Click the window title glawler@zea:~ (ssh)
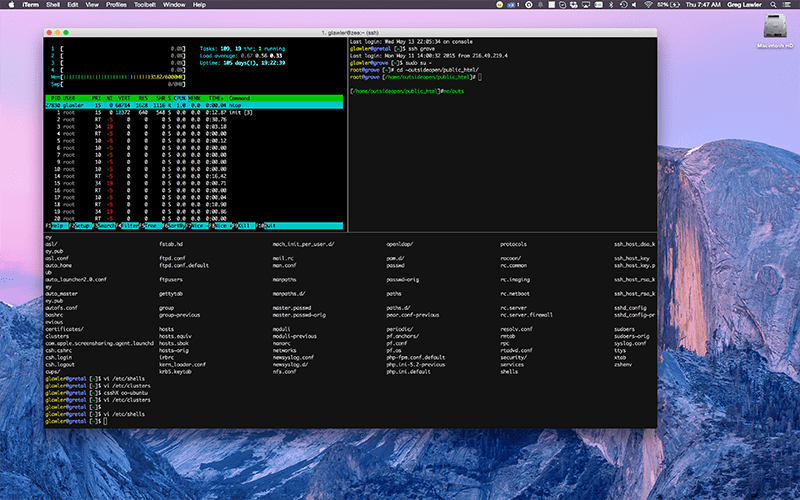The height and width of the screenshot is (500, 800). (x=350, y=33)
